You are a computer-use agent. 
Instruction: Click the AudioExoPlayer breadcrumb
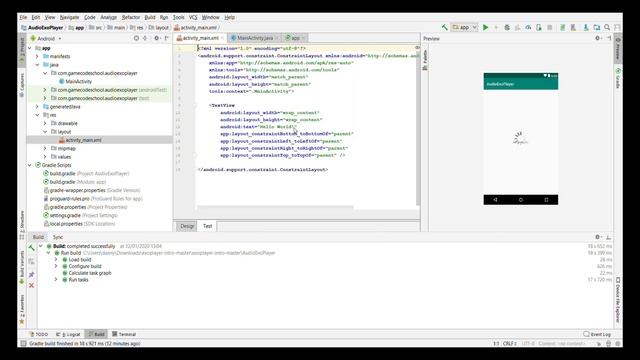(42, 28)
